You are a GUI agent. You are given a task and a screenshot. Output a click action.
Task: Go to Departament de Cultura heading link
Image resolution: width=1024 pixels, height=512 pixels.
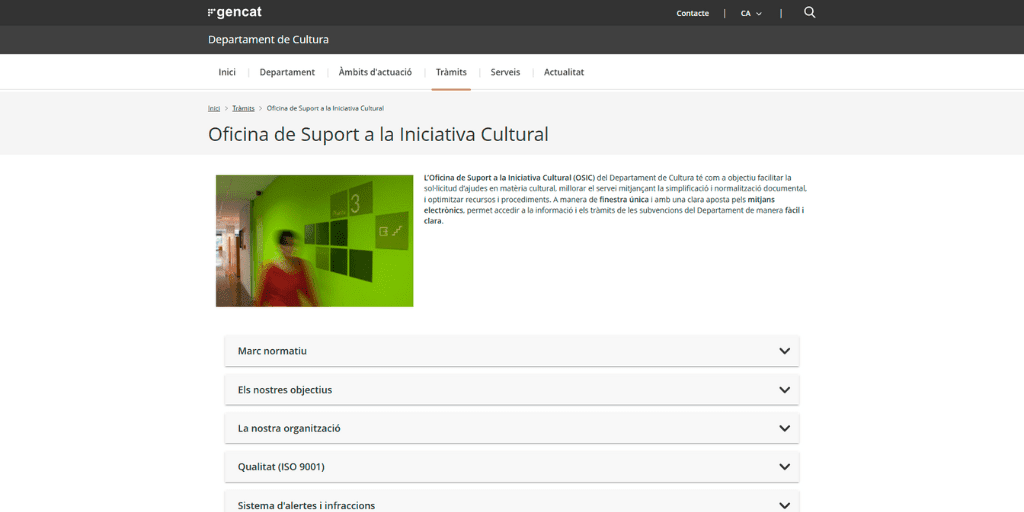(268, 39)
